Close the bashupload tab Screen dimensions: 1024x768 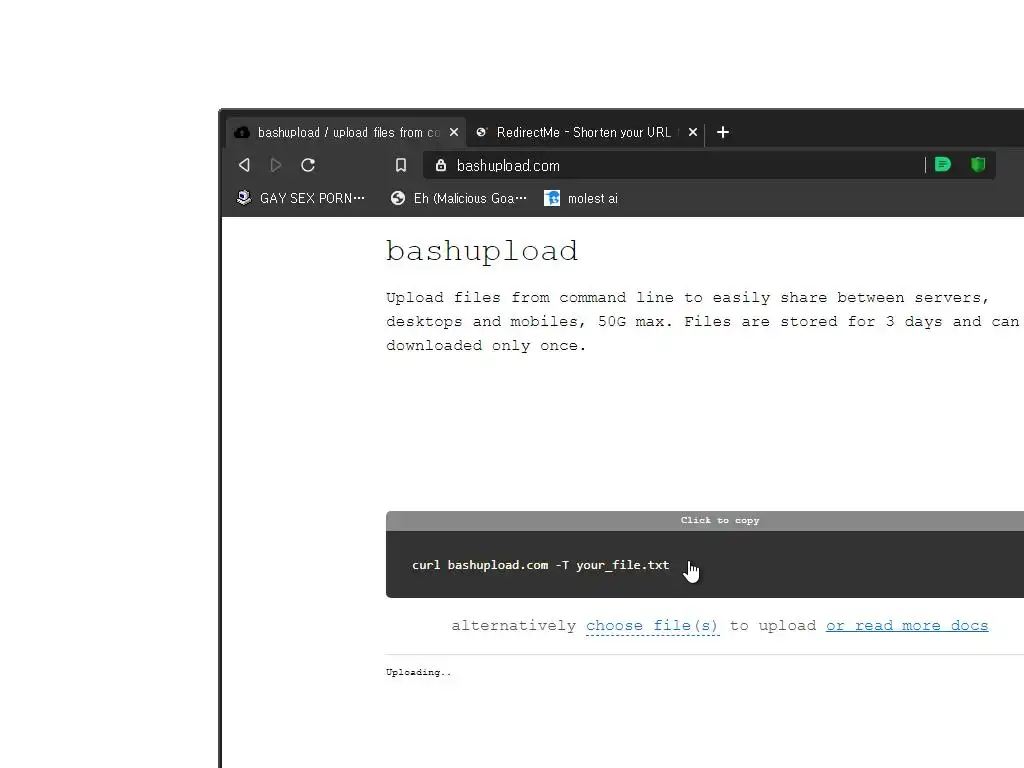pos(454,133)
